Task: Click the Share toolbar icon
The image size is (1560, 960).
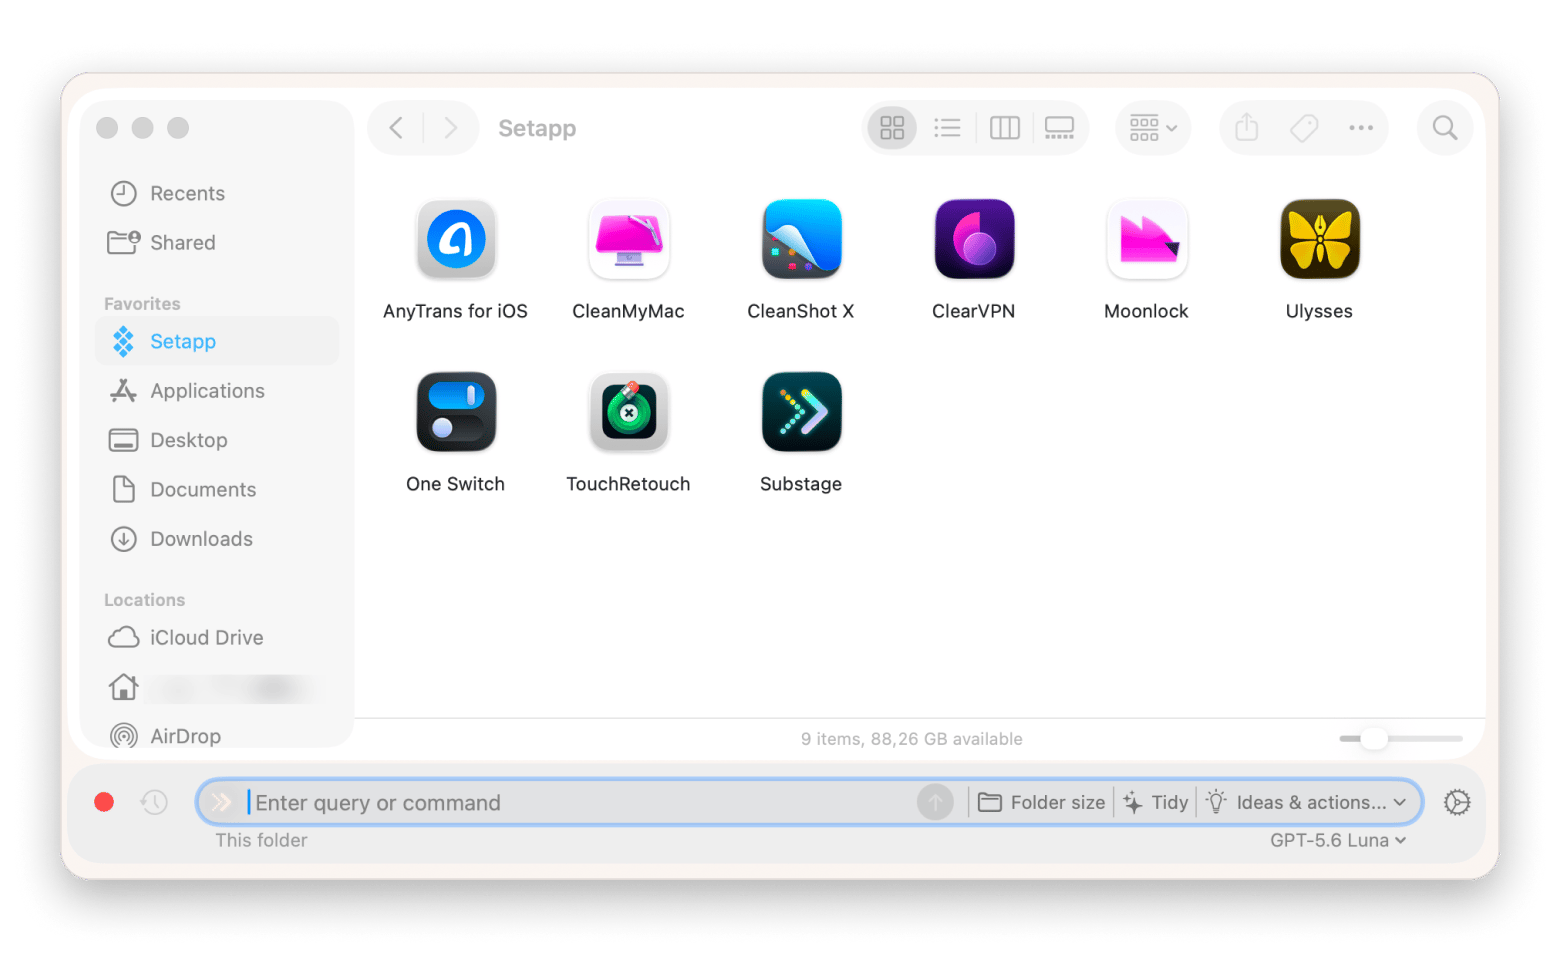Action: (x=1246, y=128)
